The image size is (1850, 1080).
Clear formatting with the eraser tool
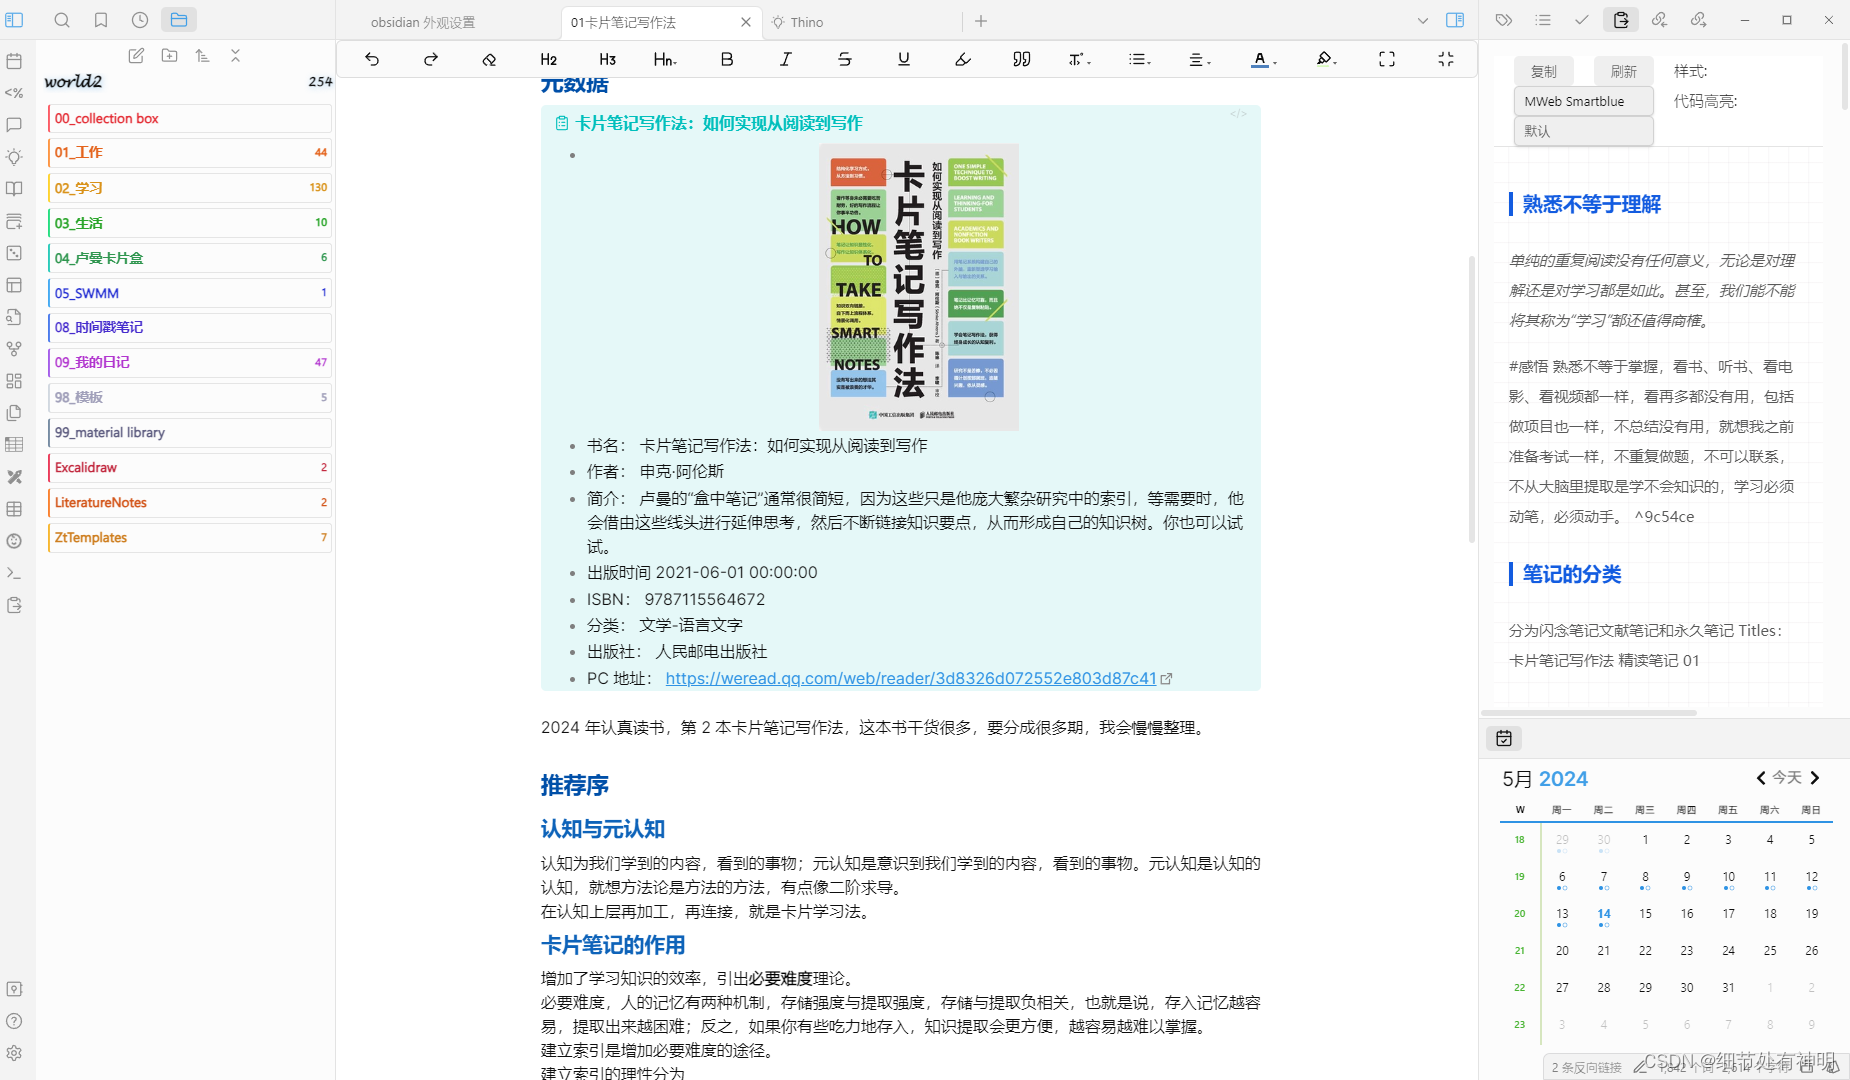[489, 59]
